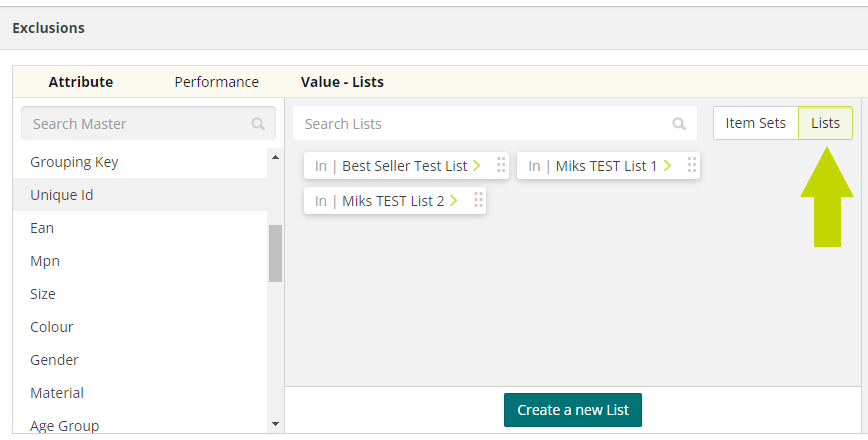Open the Attribute tab

[x=81, y=82]
